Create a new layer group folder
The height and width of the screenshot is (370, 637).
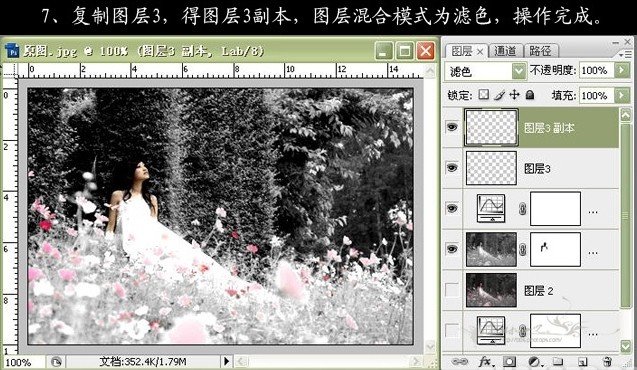[x=558, y=361]
